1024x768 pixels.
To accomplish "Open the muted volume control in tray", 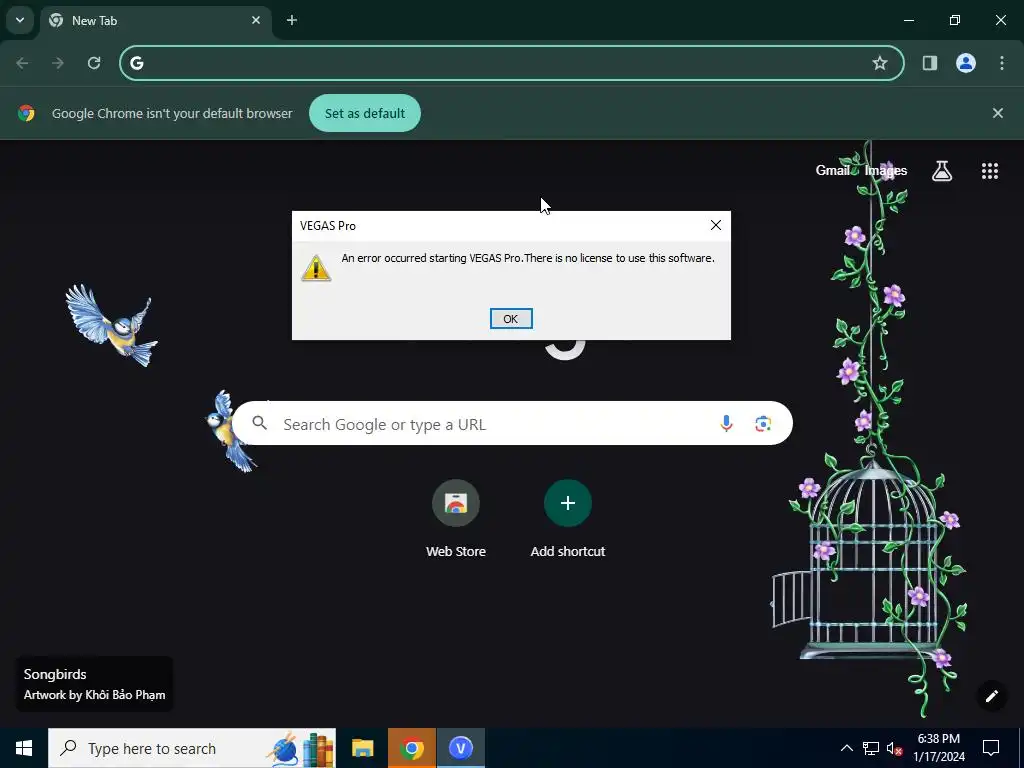I will pos(894,748).
